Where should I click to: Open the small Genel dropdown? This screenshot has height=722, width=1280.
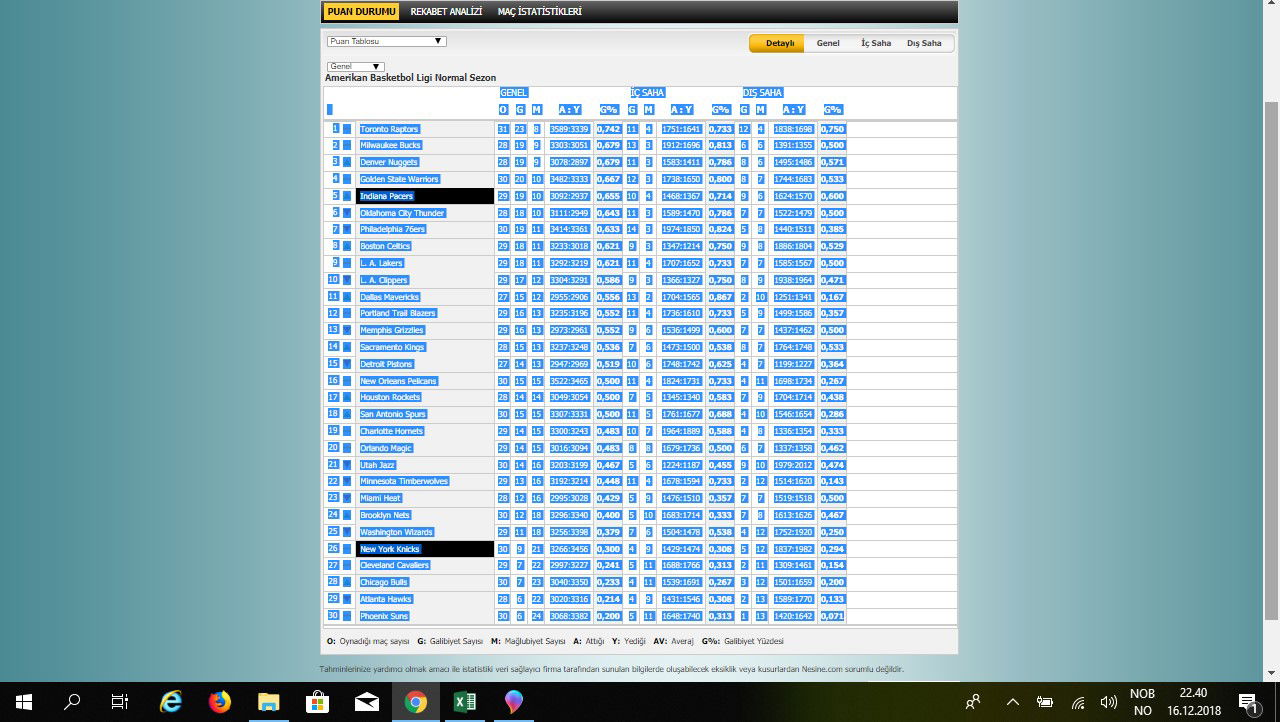[356, 66]
